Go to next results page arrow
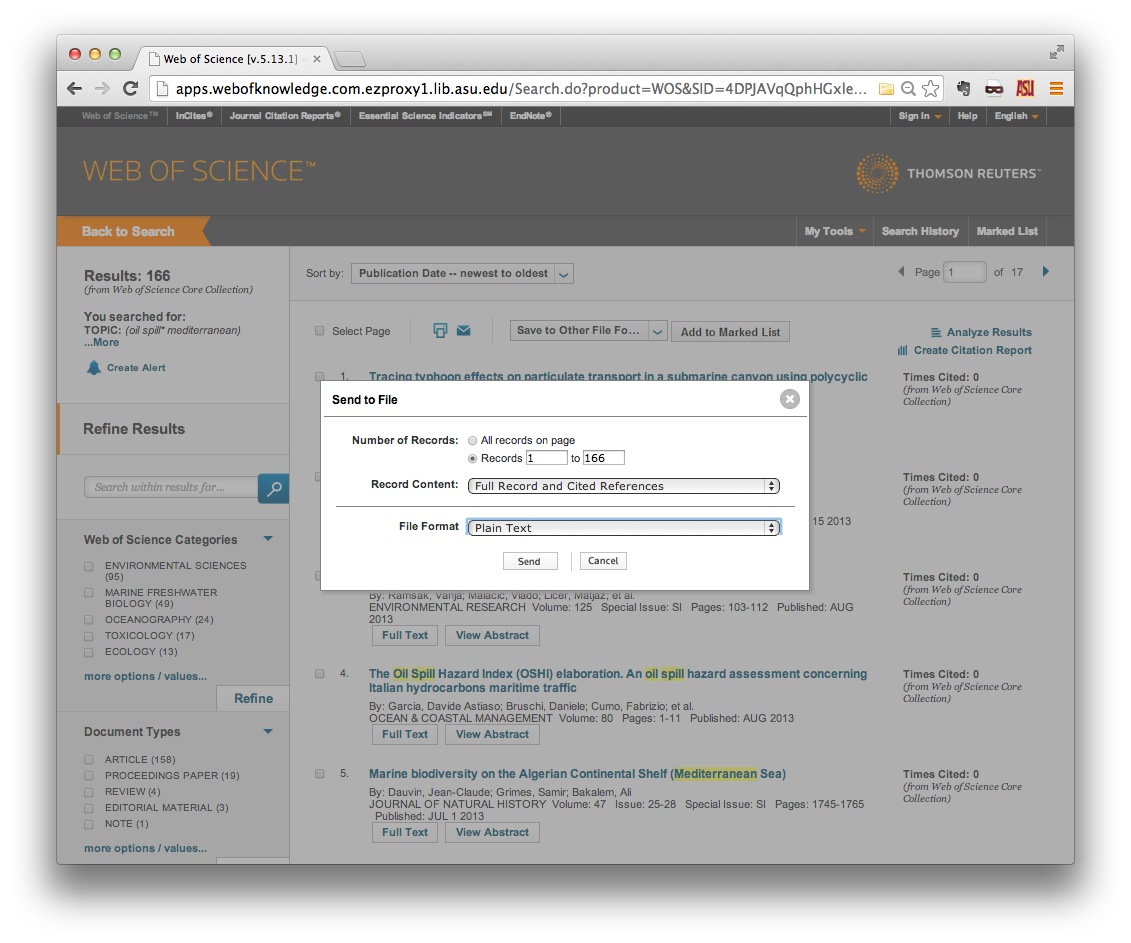Screen dimensions: 1131x943 coord(1046,271)
